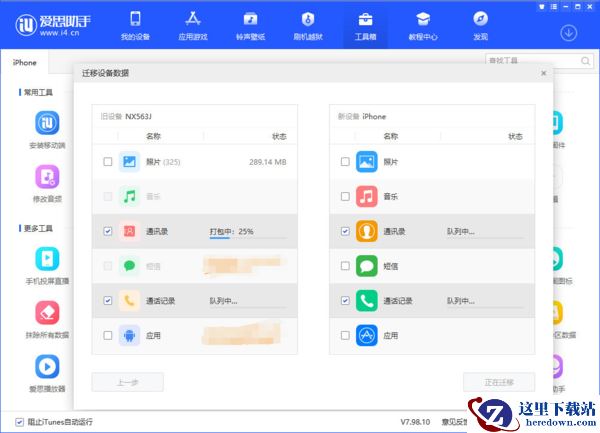
Task: Click the new iPhone 状态 column header
Action: pos(515,136)
